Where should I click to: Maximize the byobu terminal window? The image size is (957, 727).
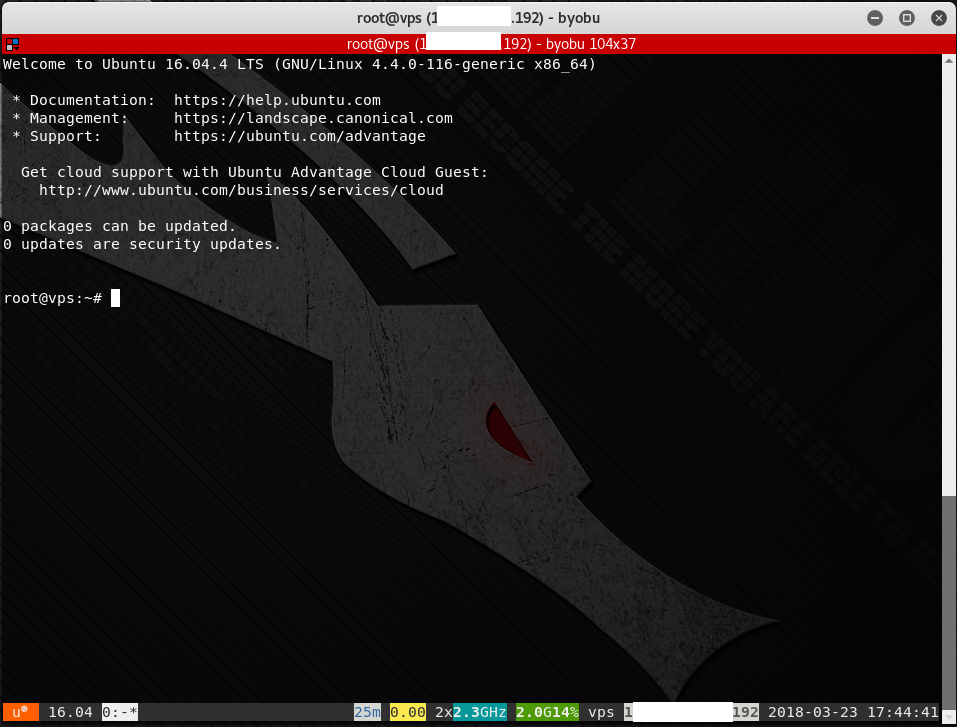pos(907,18)
